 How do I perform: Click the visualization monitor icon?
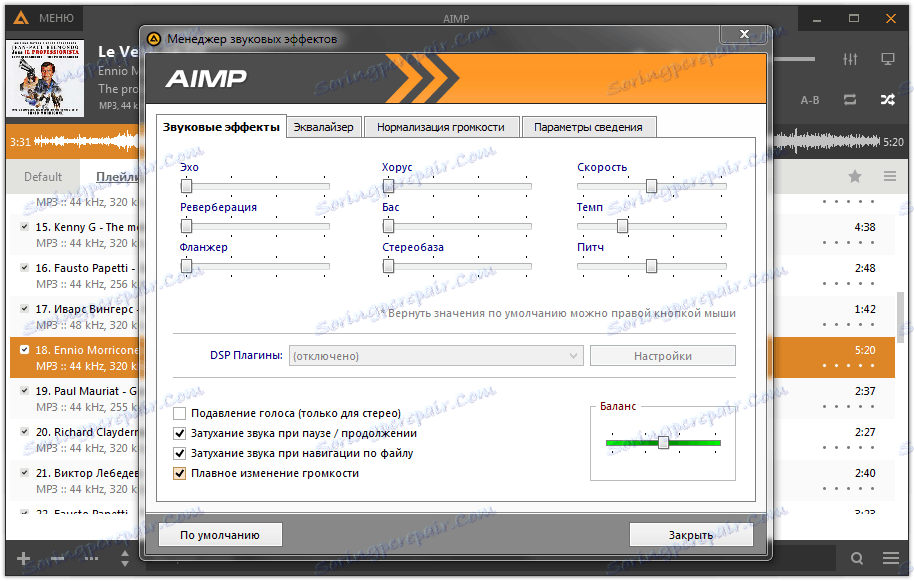point(887,58)
